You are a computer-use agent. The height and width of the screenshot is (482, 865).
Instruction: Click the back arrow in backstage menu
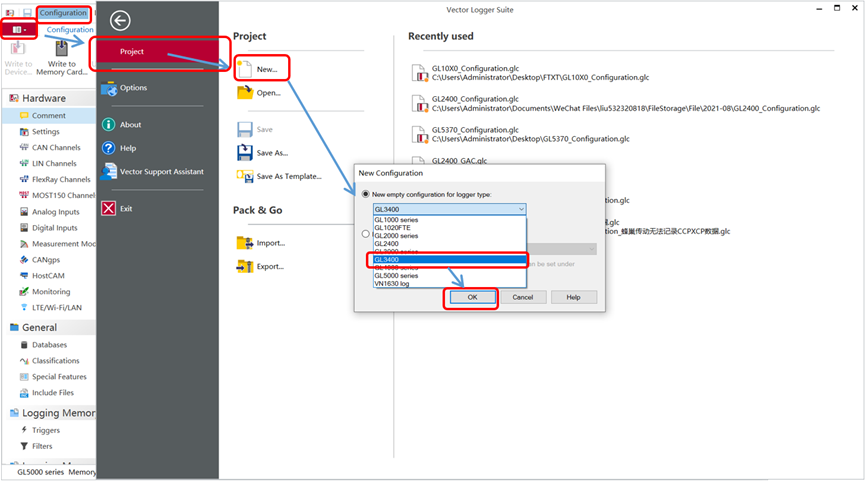coord(120,20)
